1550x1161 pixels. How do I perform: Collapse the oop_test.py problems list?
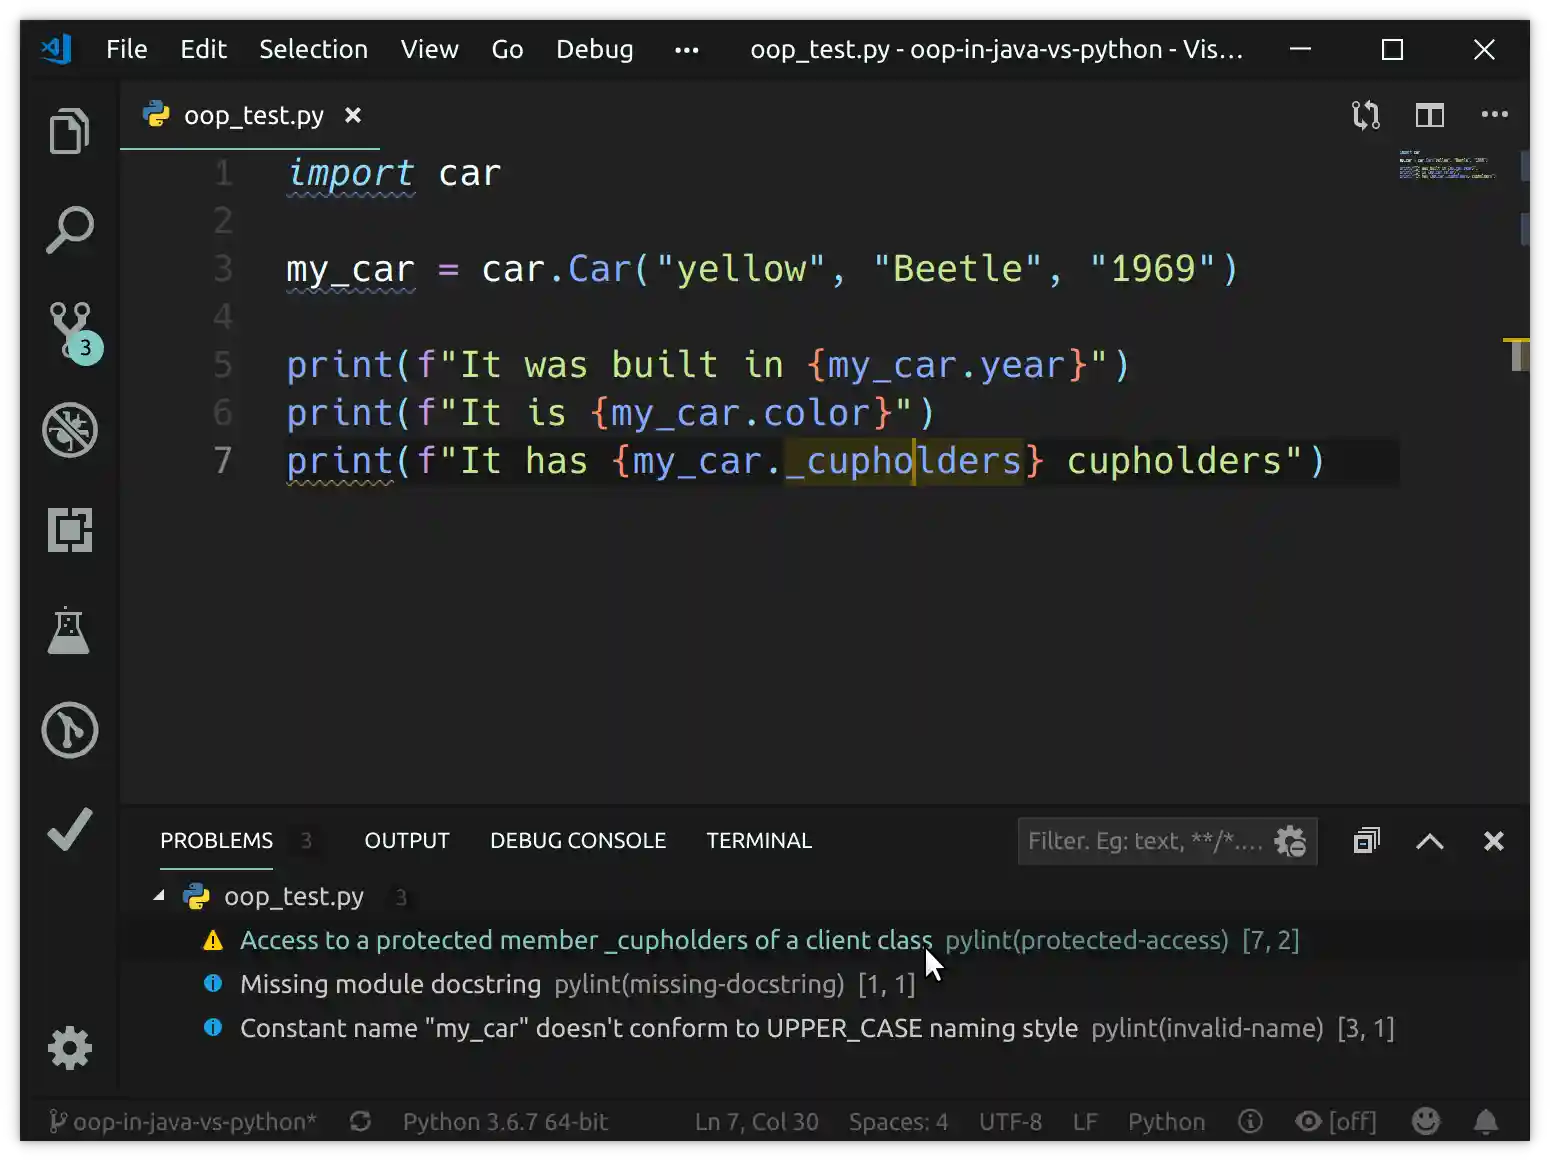pos(158,896)
